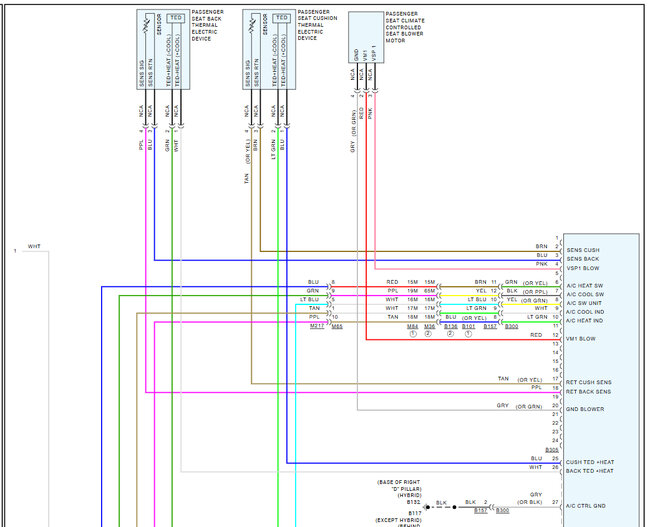Image resolution: width=650 pixels, height=527 pixels.
Task: Select the BACK TED +HEAT pin label
Action: point(590,471)
